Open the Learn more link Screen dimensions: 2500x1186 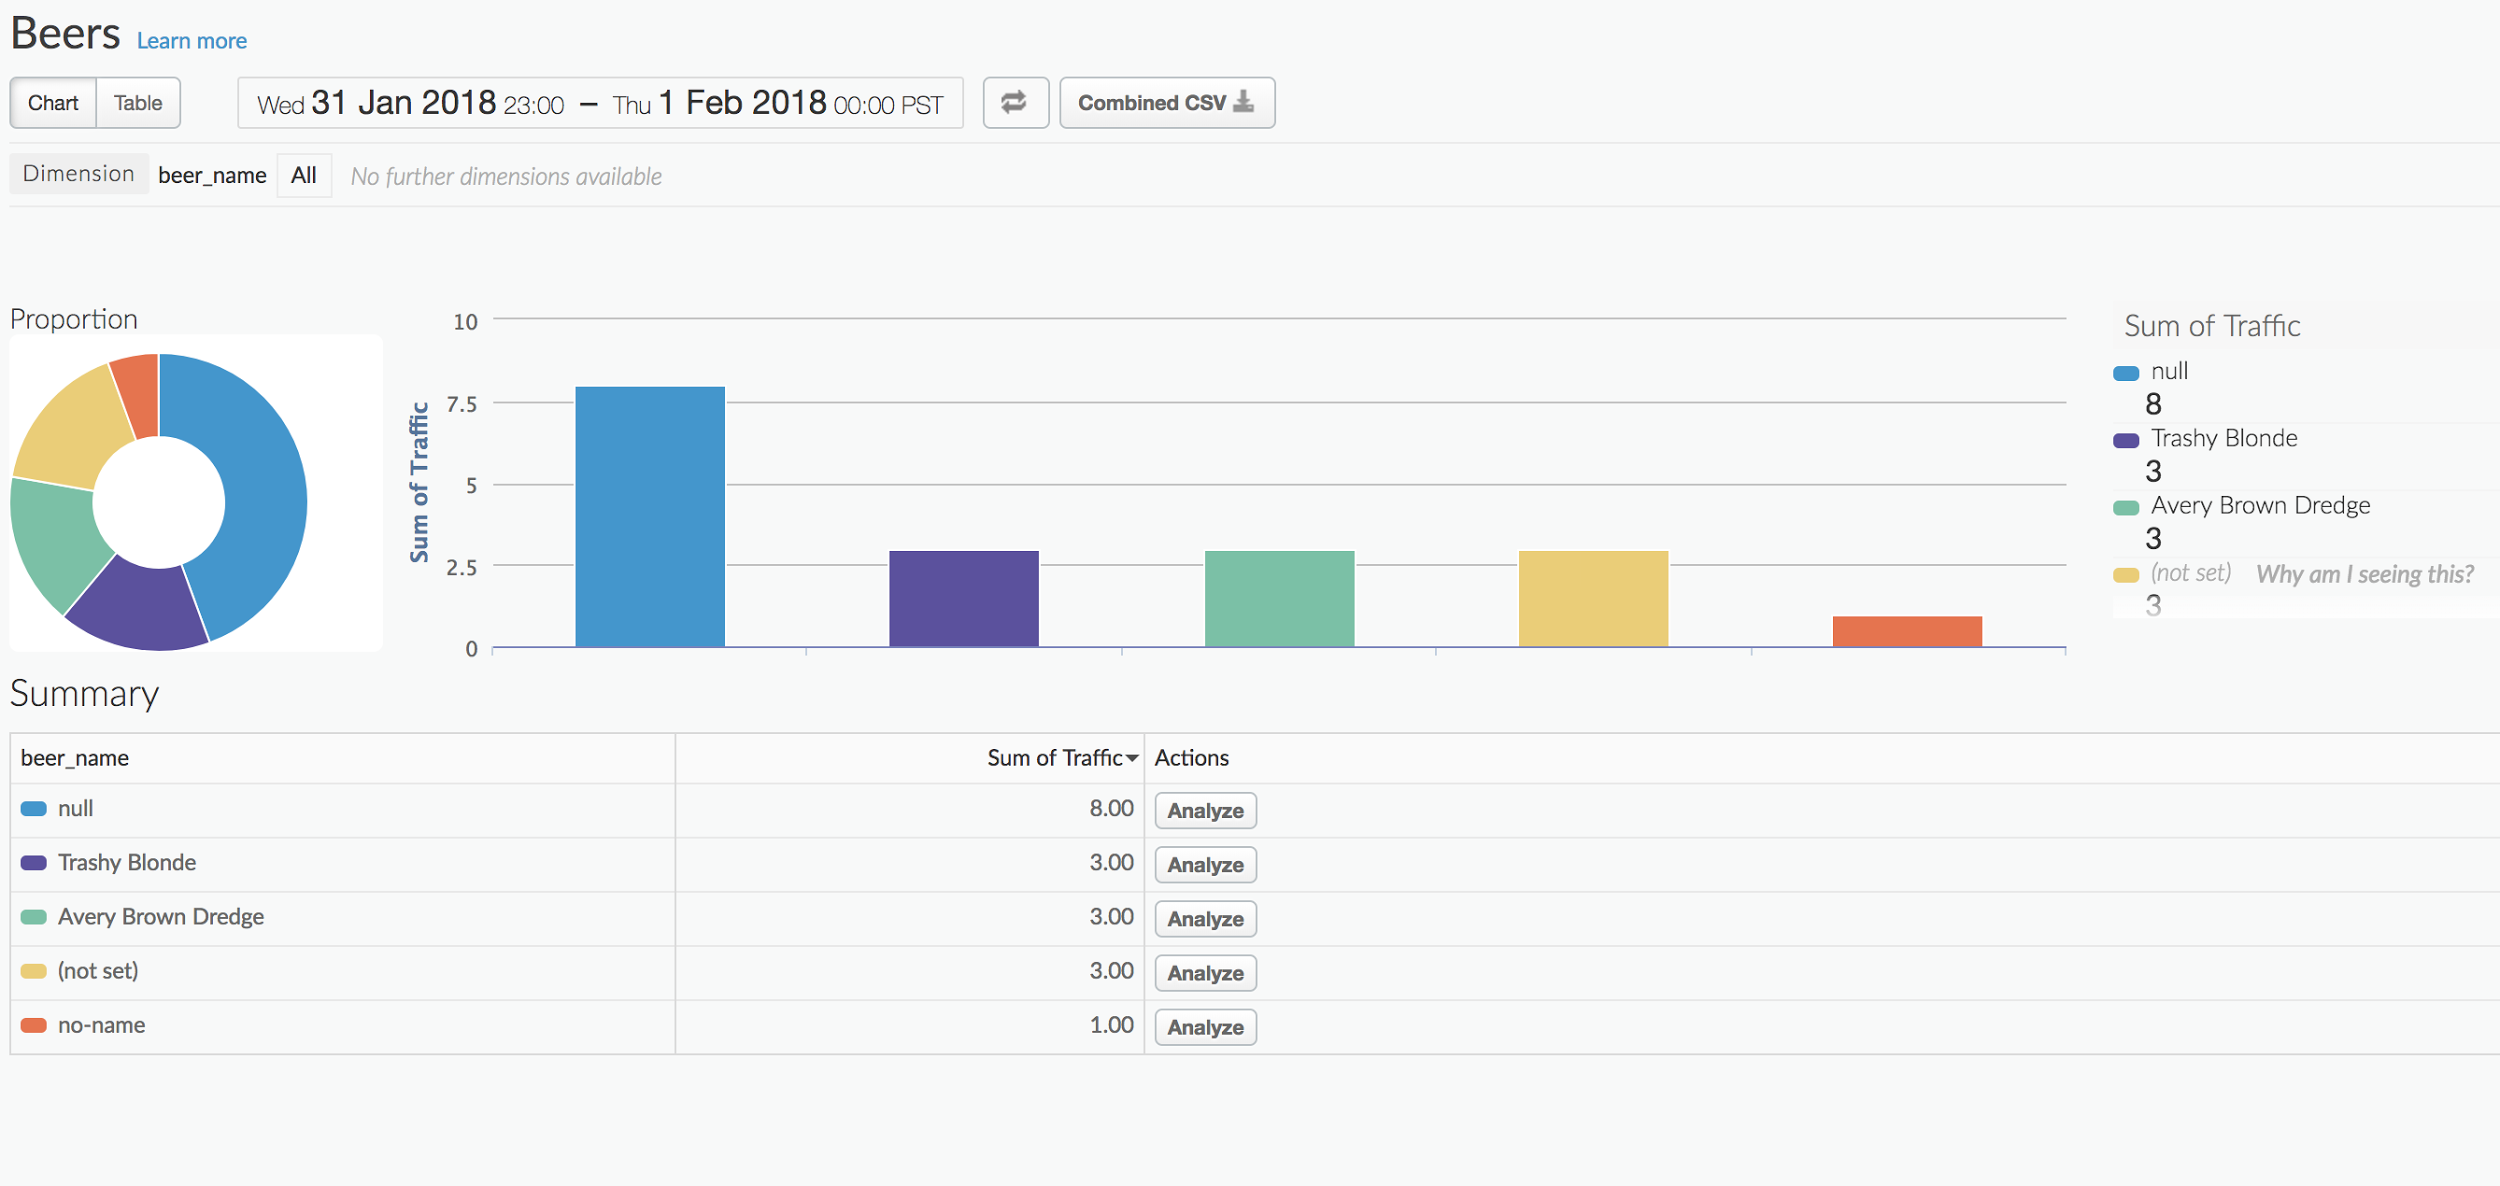(x=191, y=41)
